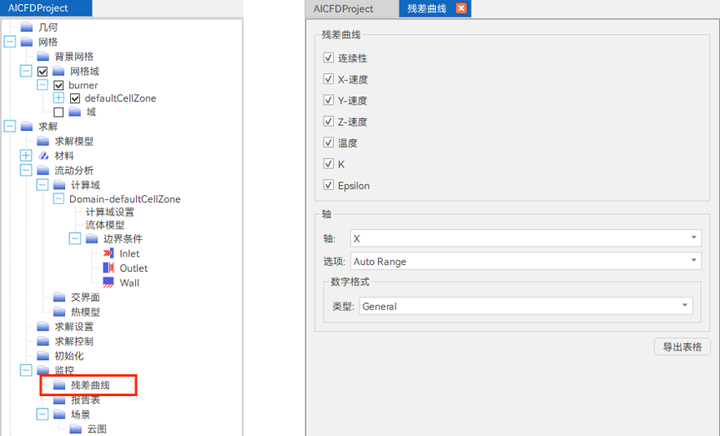Collapse the 流动分析 tree node
The image size is (720, 436).
click(x=26, y=170)
